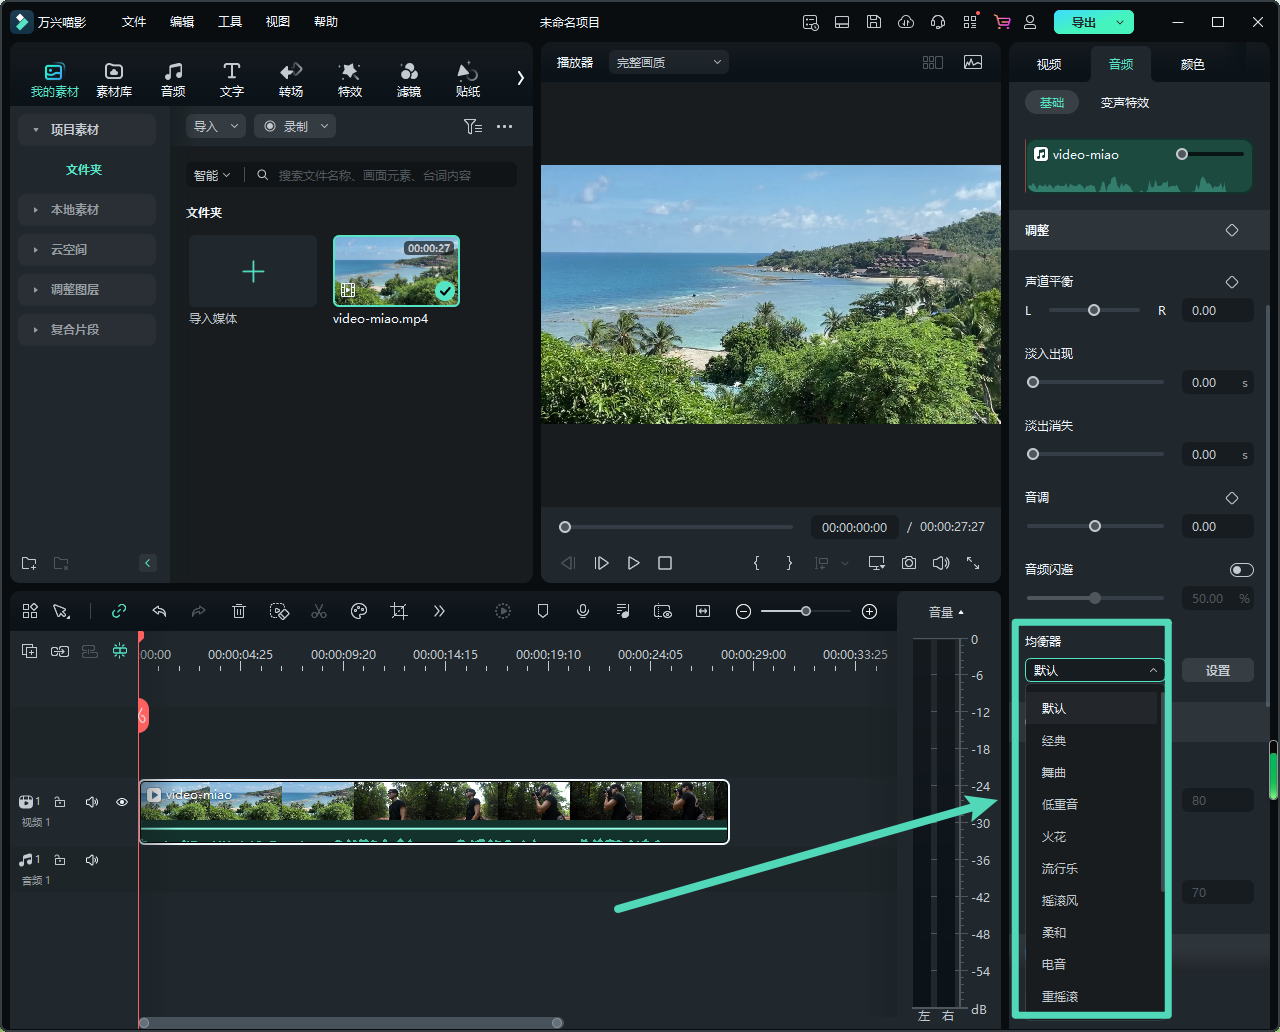The width and height of the screenshot is (1280, 1032).
Task: Select the split scissors tool
Action: (319, 611)
